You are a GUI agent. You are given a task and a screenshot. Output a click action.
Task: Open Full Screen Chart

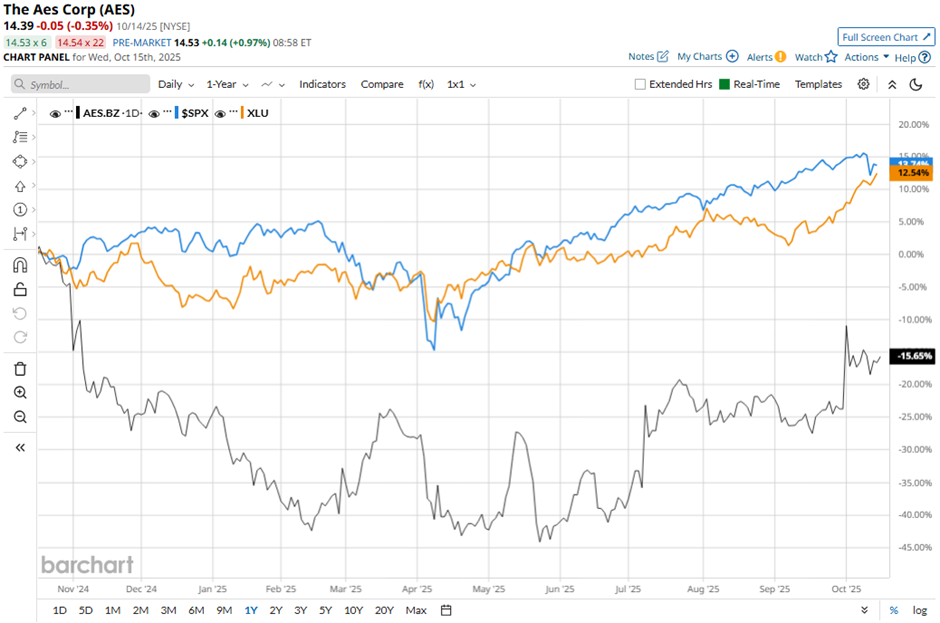(x=885, y=37)
